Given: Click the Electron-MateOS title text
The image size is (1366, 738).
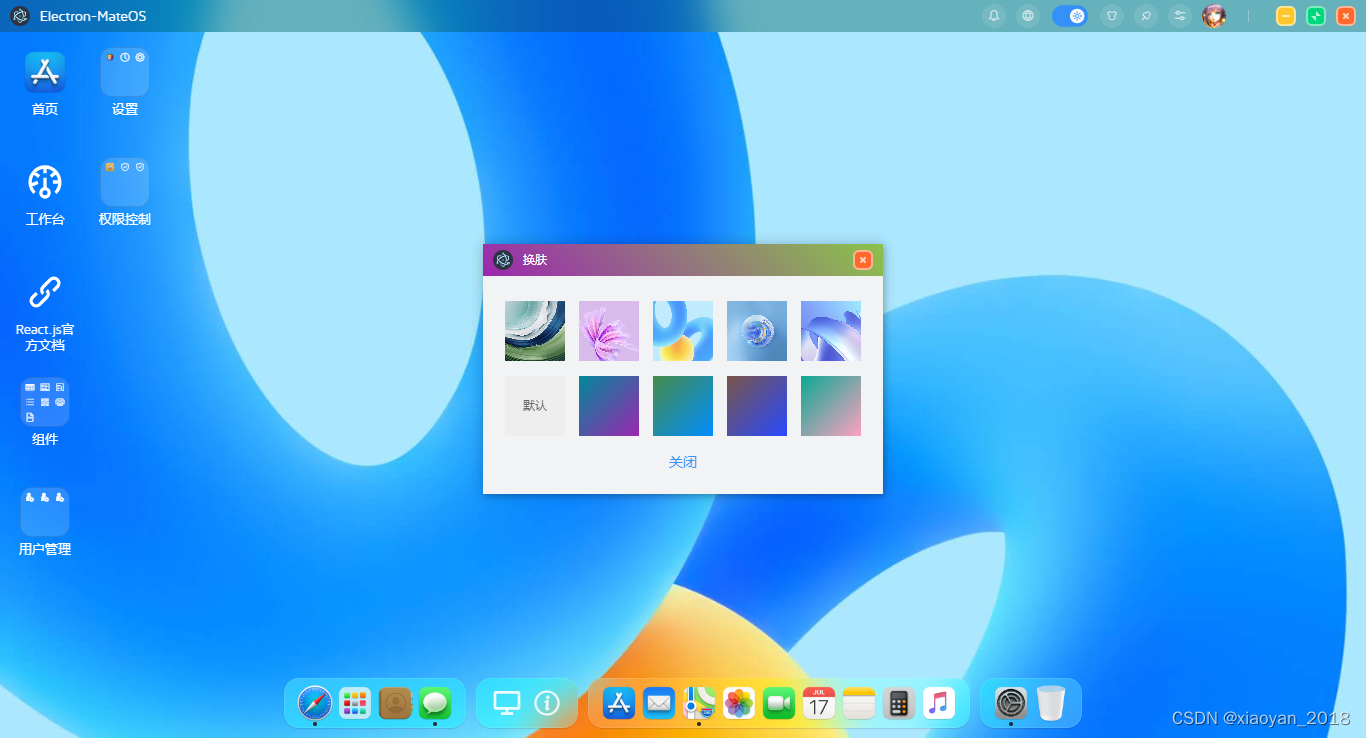Looking at the screenshot, I should [93, 16].
